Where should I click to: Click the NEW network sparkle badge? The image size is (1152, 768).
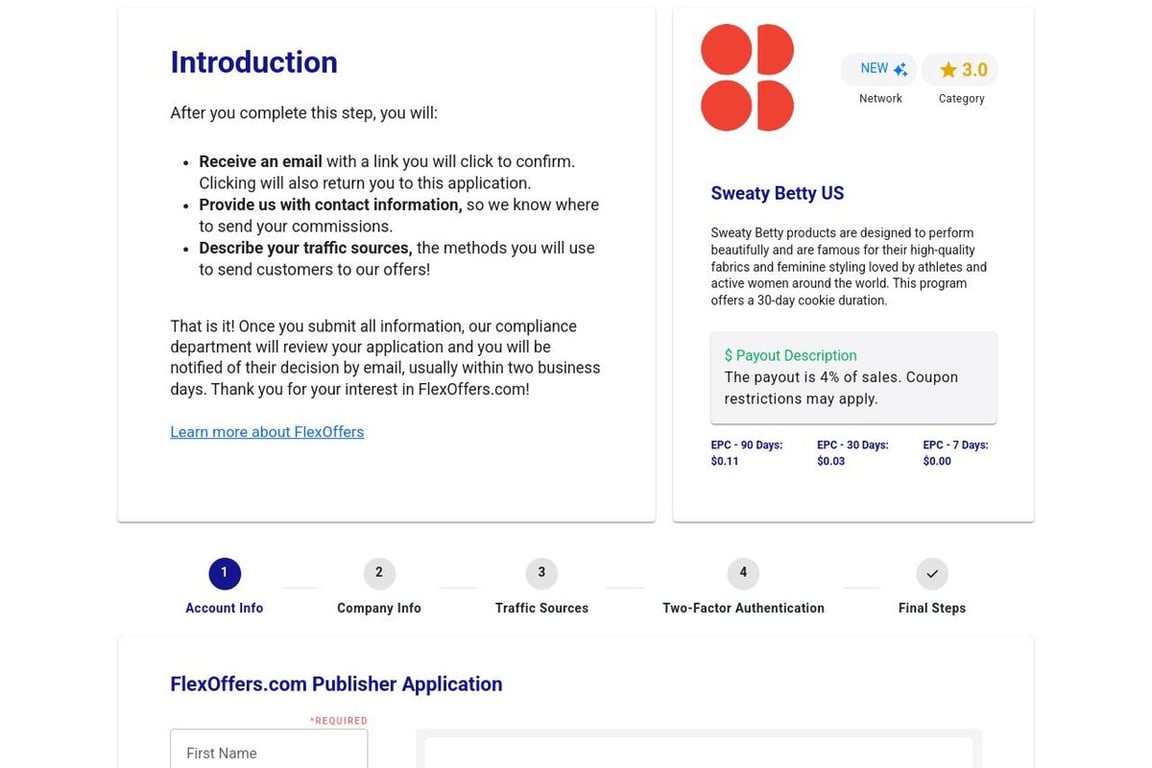click(x=879, y=69)
